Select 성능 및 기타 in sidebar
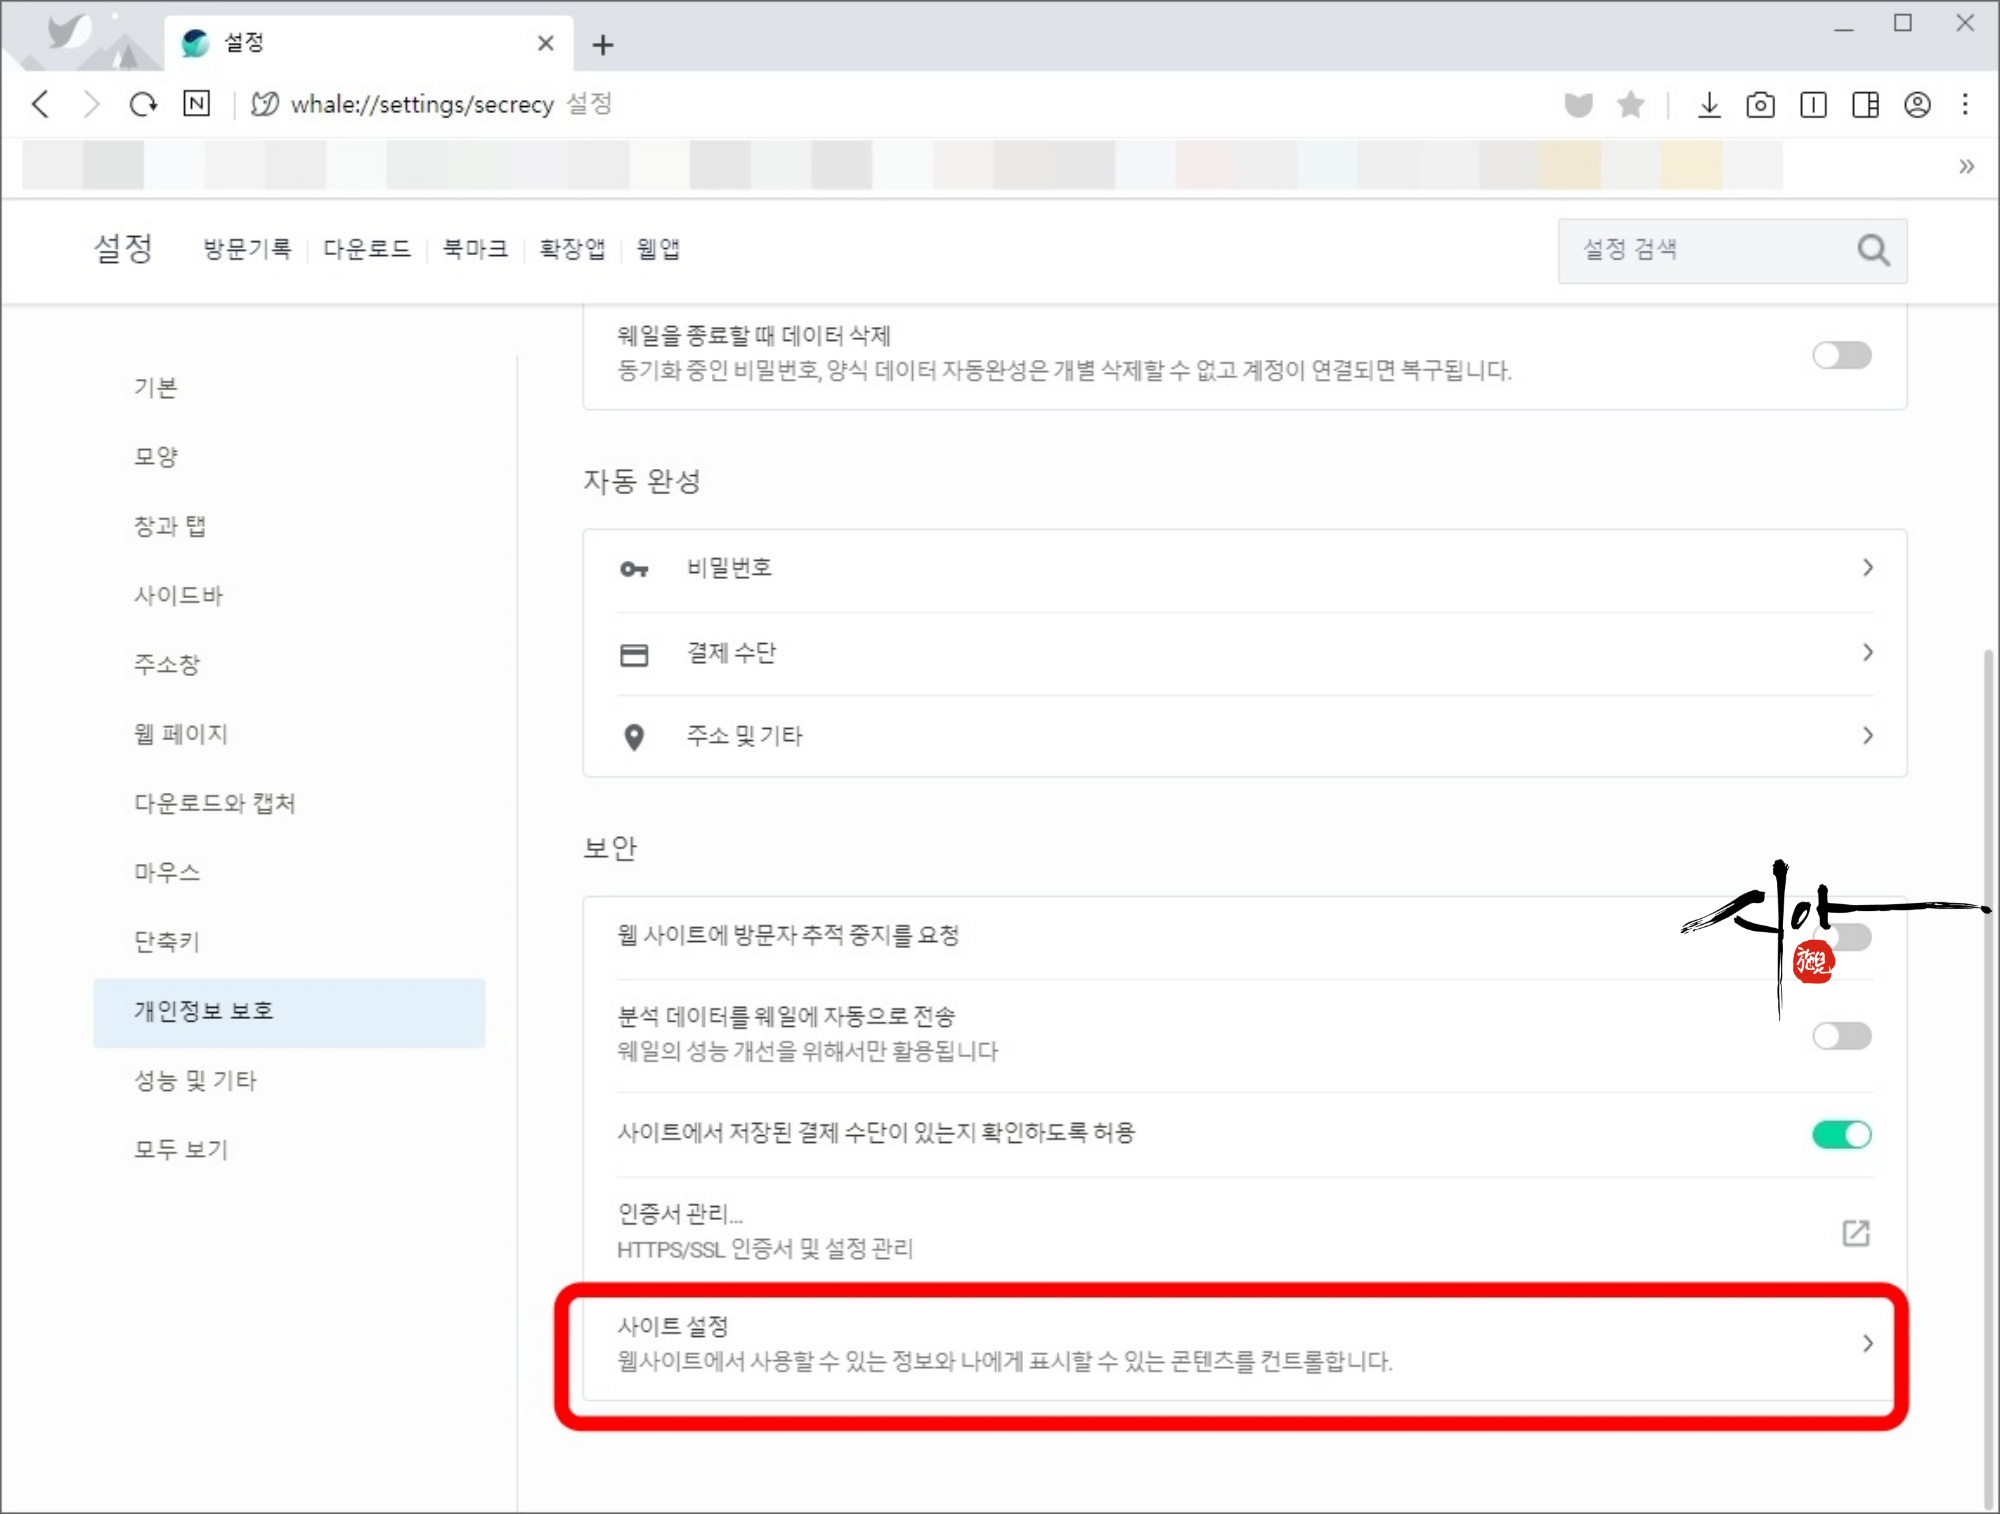 coord(195,1080)
